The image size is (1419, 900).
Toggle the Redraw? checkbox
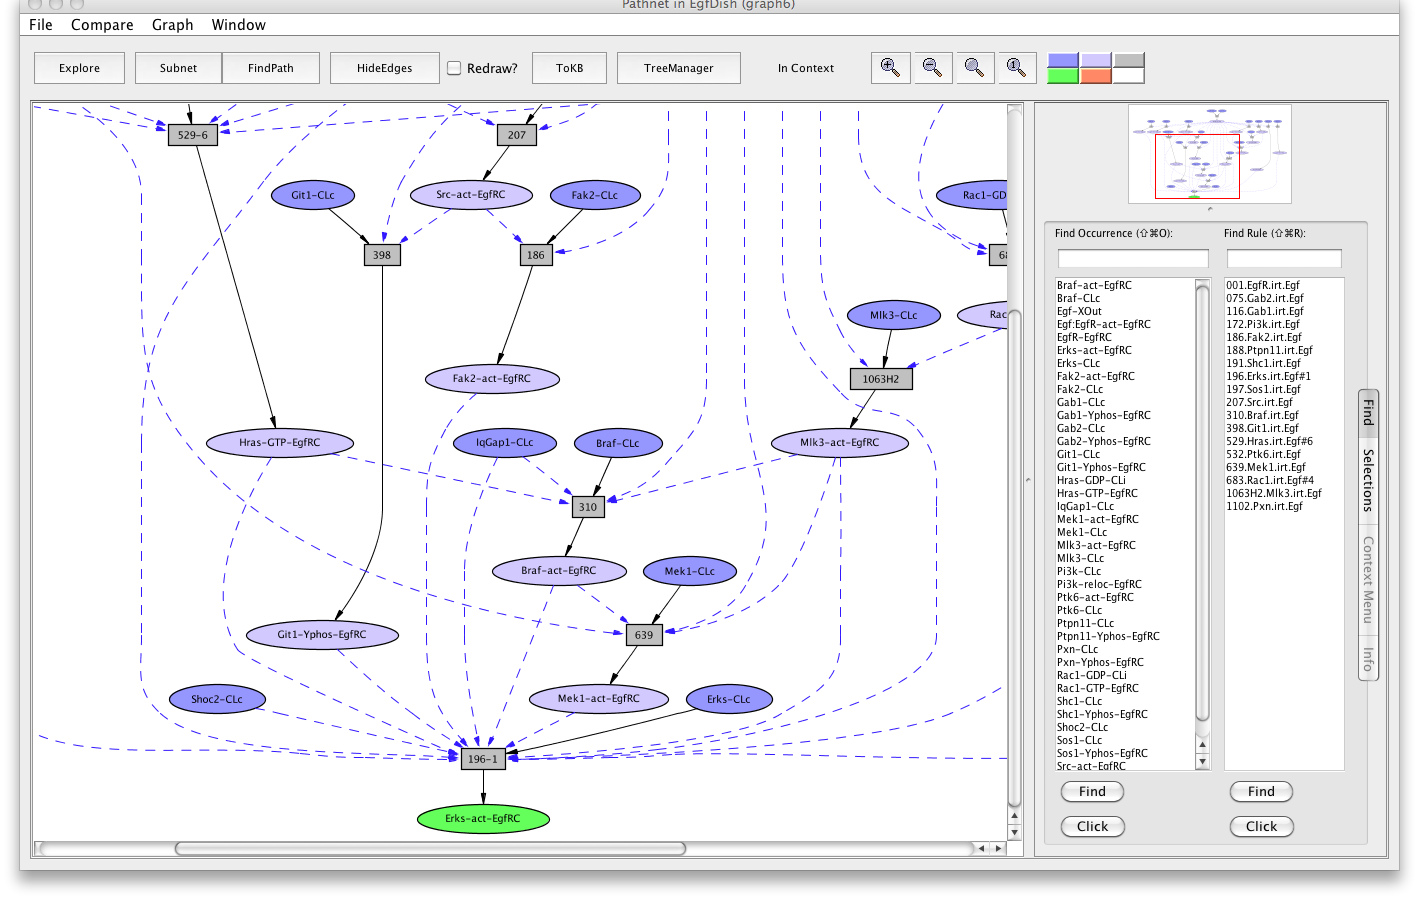(x=454, y=68)
